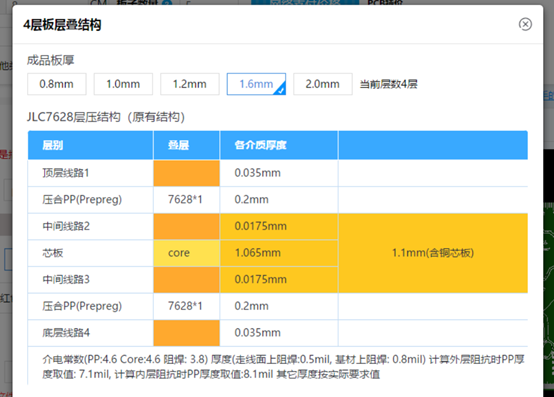Click 0.035mm value in 底层线路4 row
This screenshot has height=397, width=554.
tap(258, 333)
